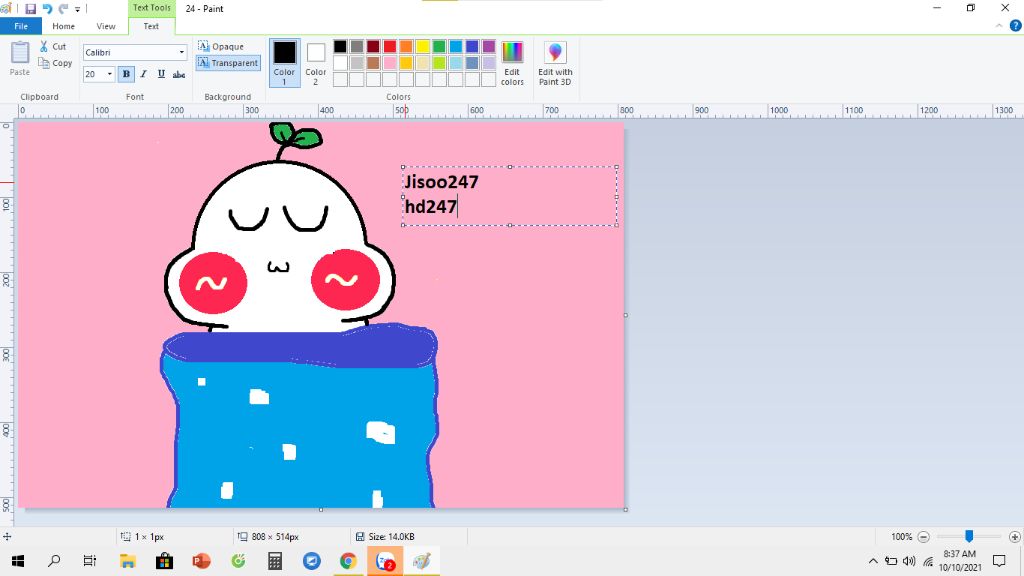Click the Paste clipboard icon
This screenshot has height=576, width=1024.
coord(20,59)
